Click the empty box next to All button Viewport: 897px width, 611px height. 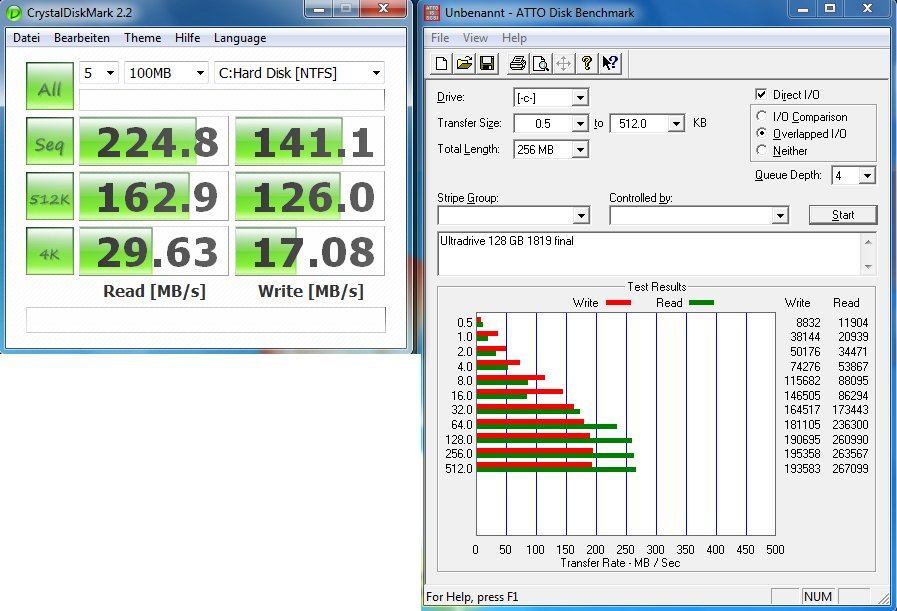(x=232, y=100)
